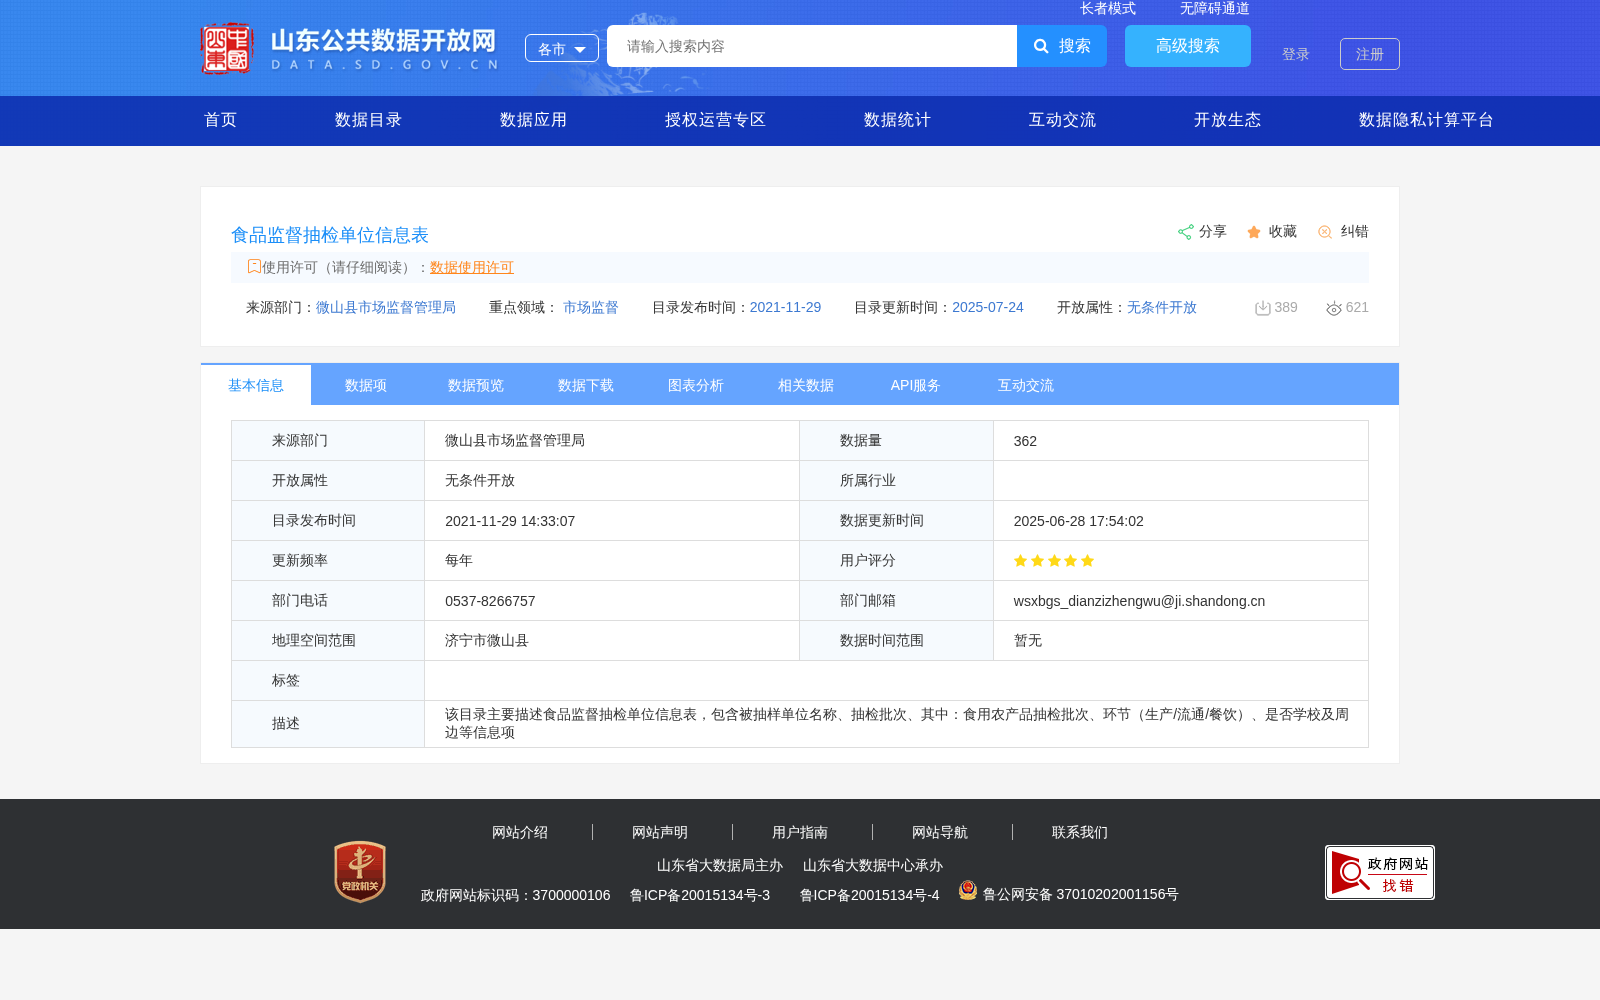
Task: Click the 2025-06-28 17:54:02 update time
Action: tap(1078, 521)
